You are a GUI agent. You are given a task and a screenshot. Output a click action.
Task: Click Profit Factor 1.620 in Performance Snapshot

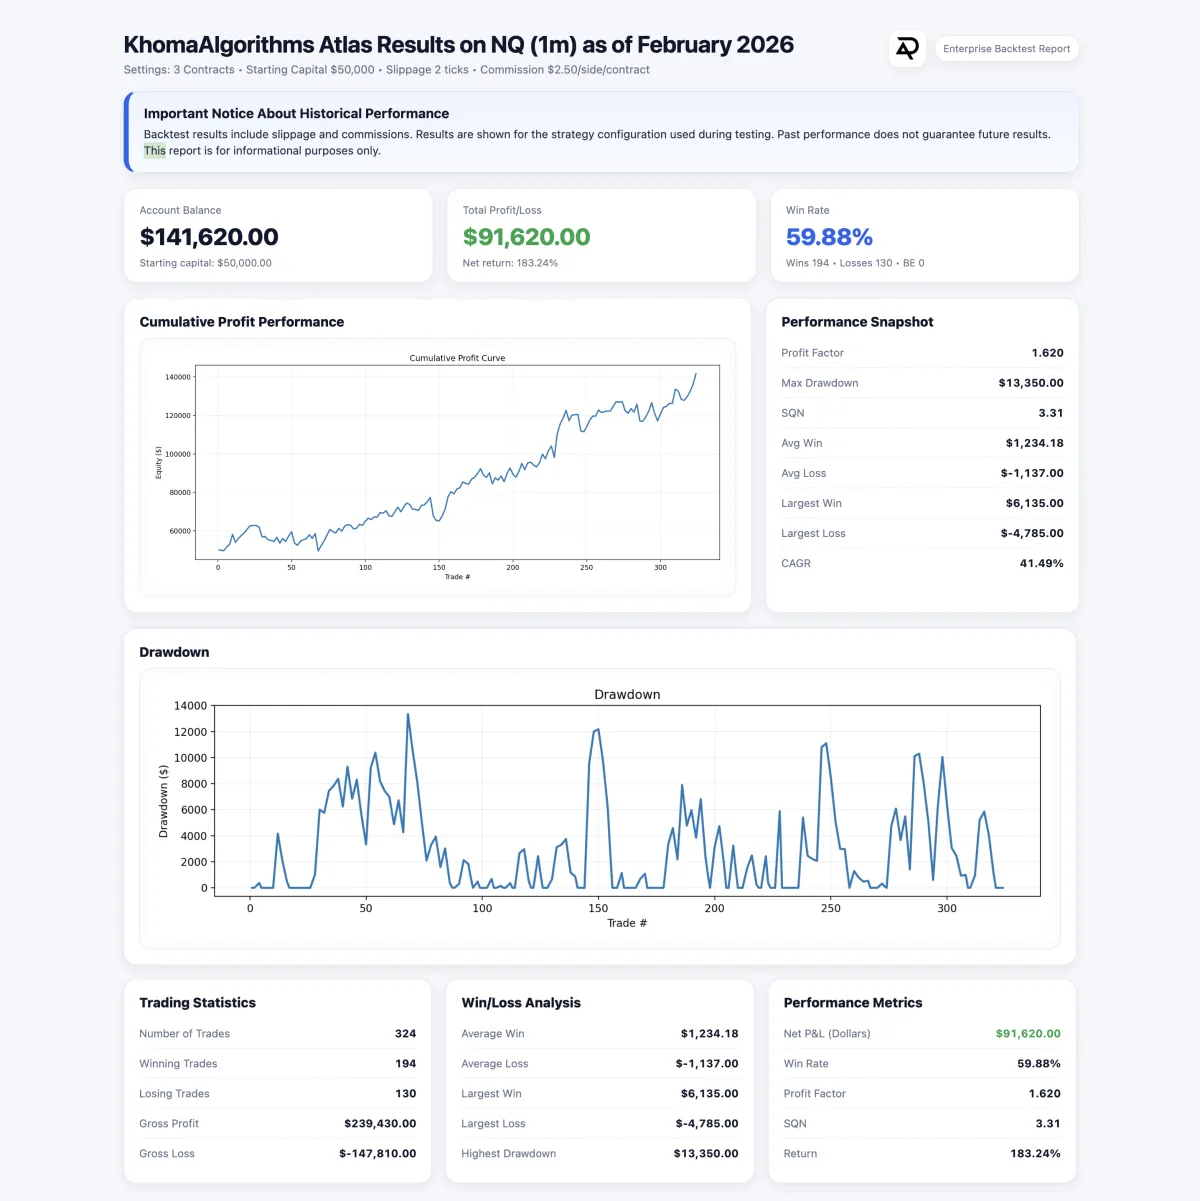(922, 353)
